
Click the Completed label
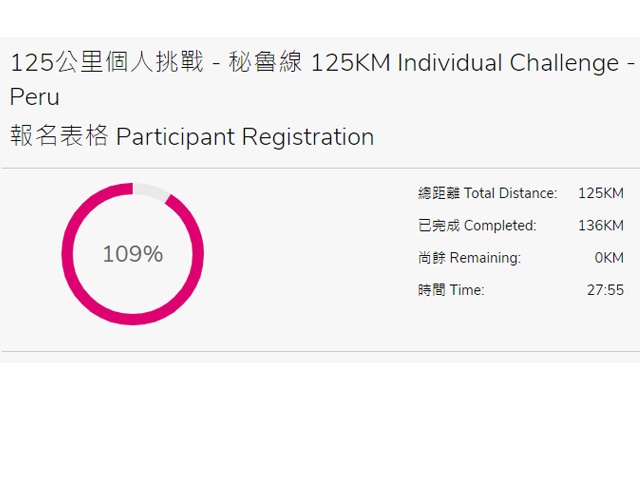500,225
